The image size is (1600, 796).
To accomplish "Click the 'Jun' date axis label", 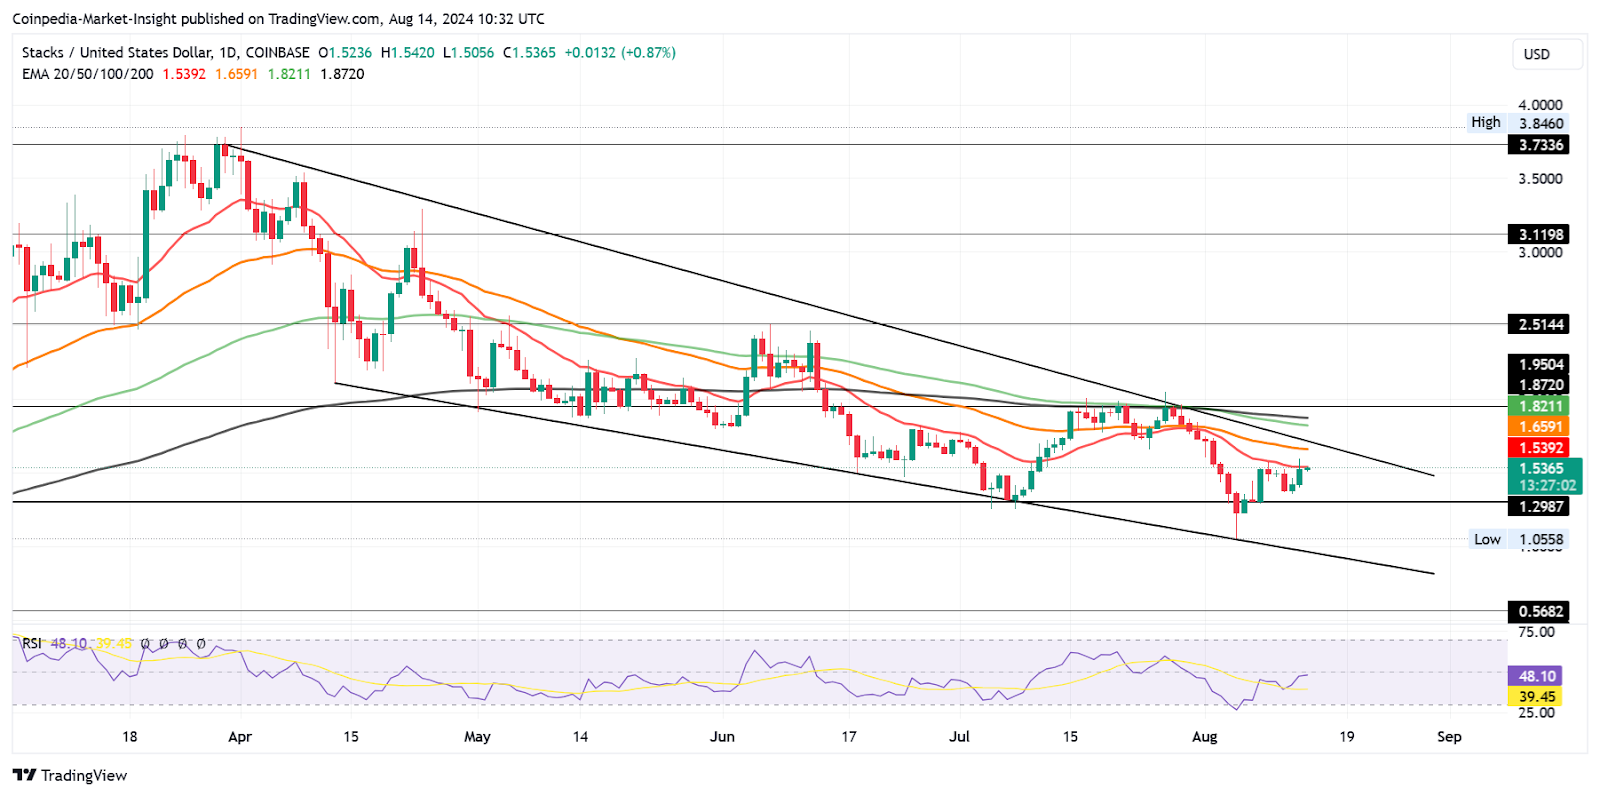I will click(722, 737).
